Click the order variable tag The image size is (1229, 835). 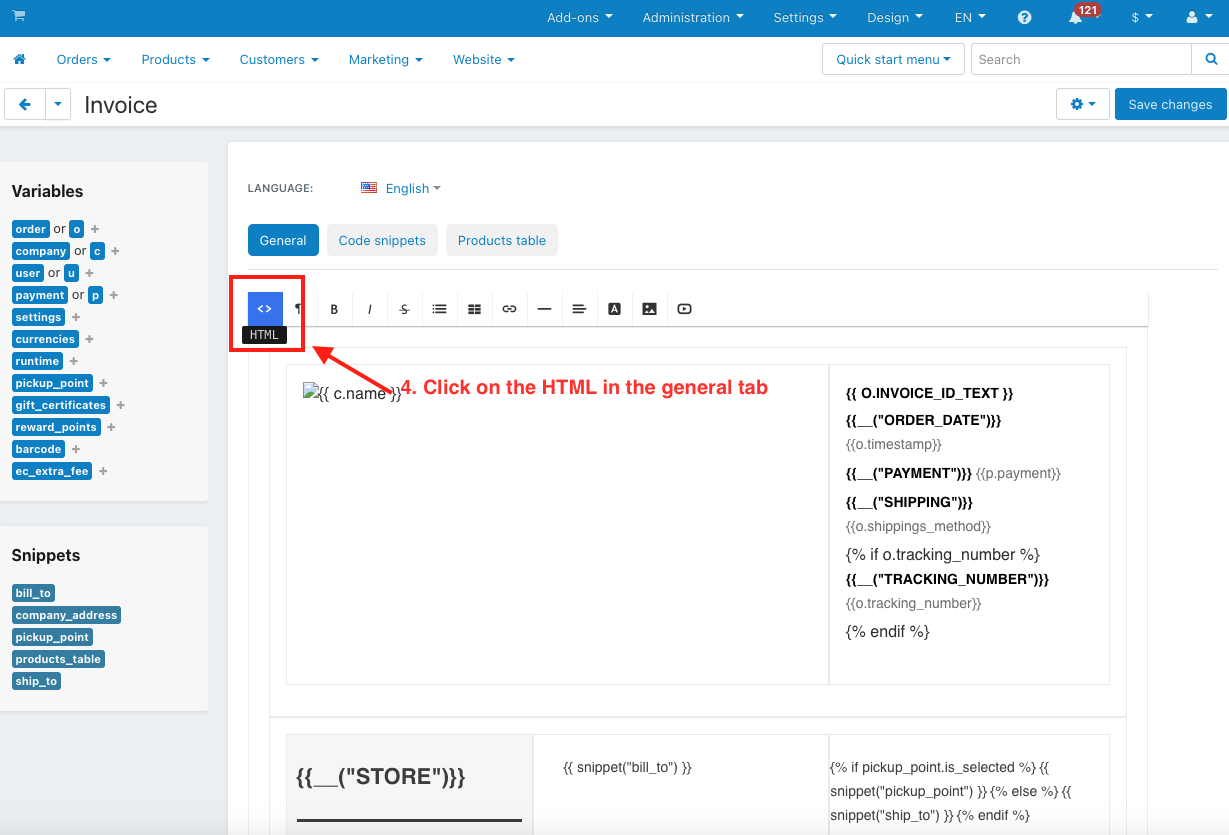click(x=31, y=229)
